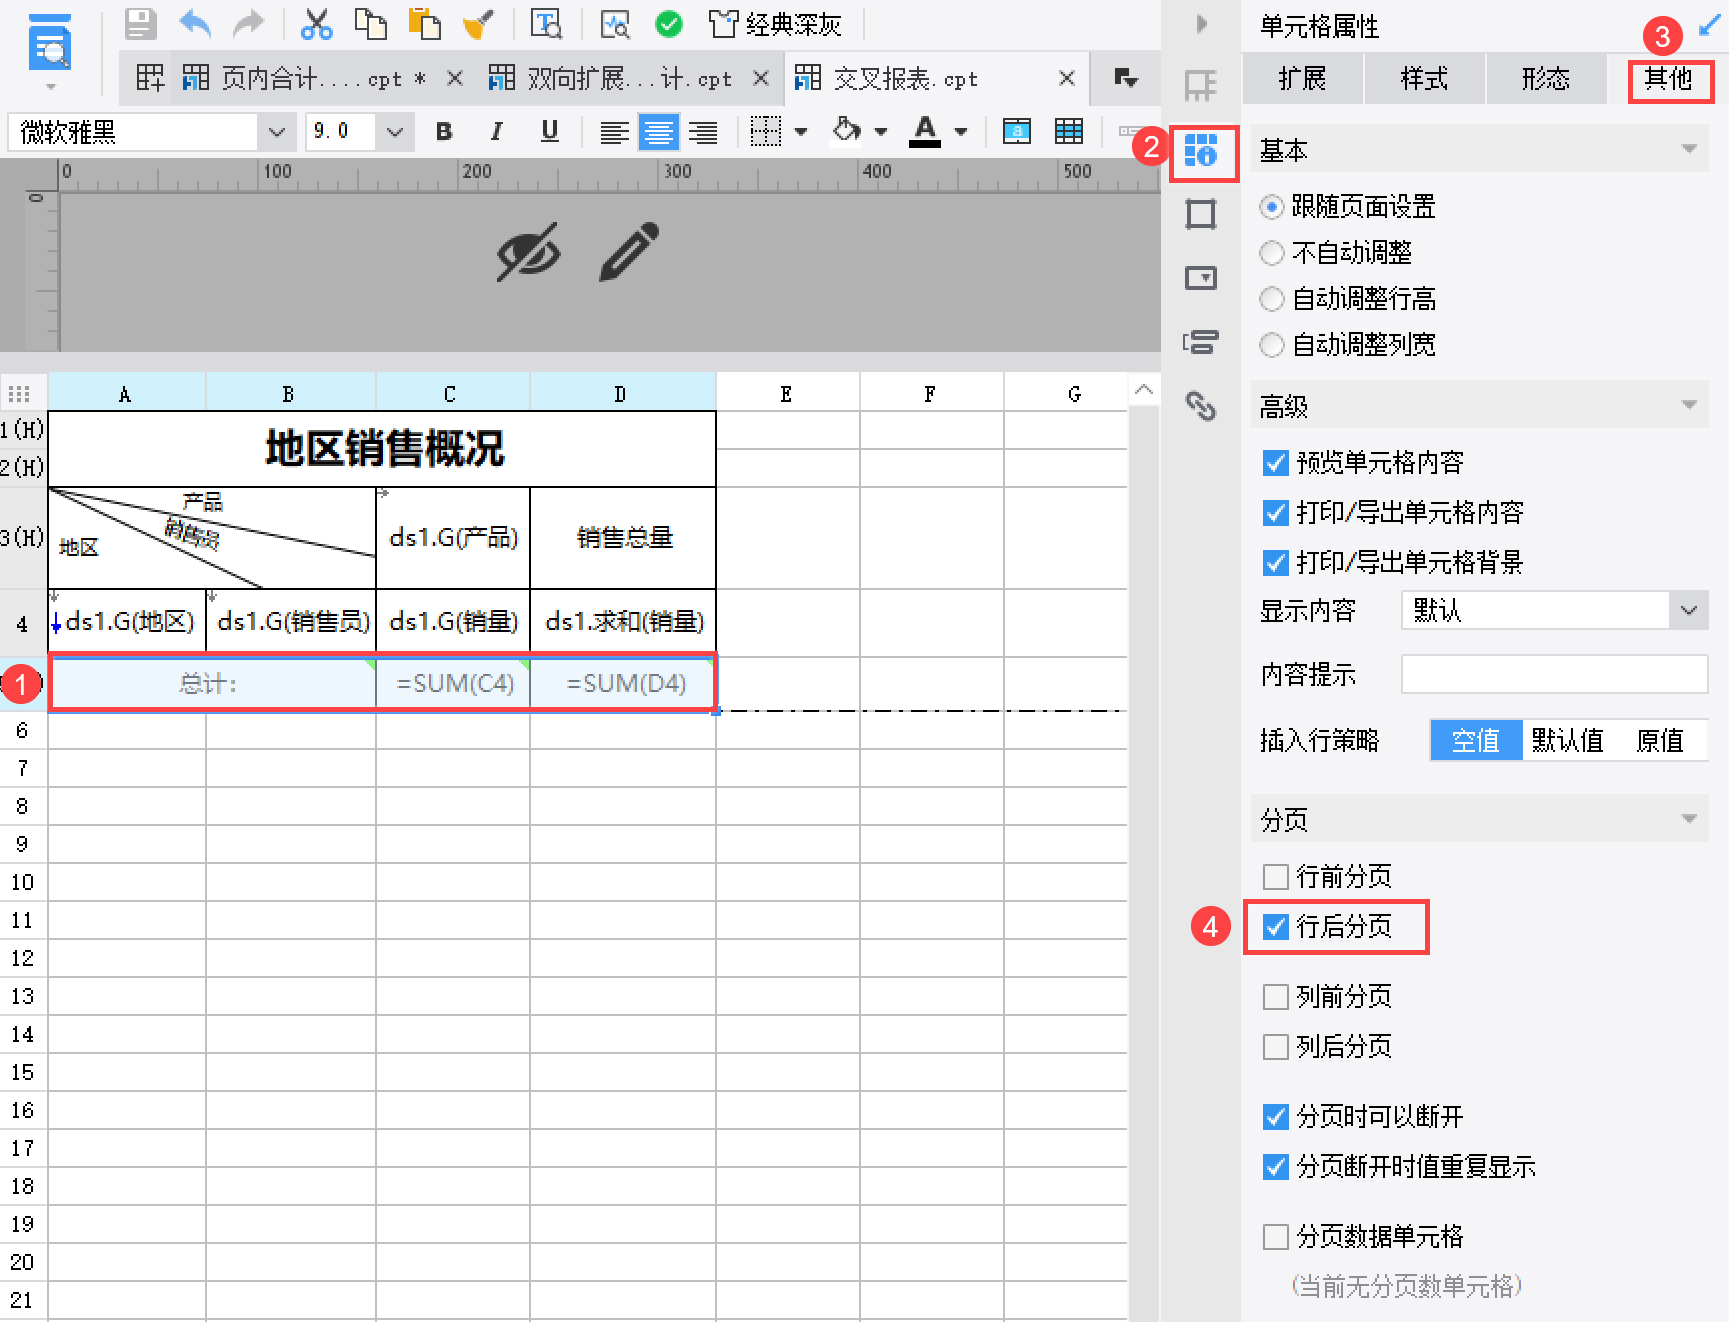
Task: Toggle 预览单元格内容 checkbox
Action: pos(1276,463)
